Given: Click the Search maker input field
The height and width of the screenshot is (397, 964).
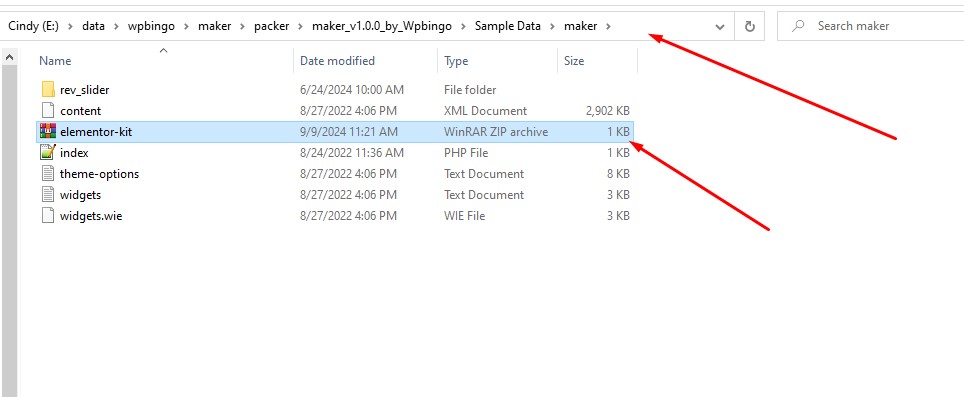Looking at the screenshot, I should pos(870,26).
